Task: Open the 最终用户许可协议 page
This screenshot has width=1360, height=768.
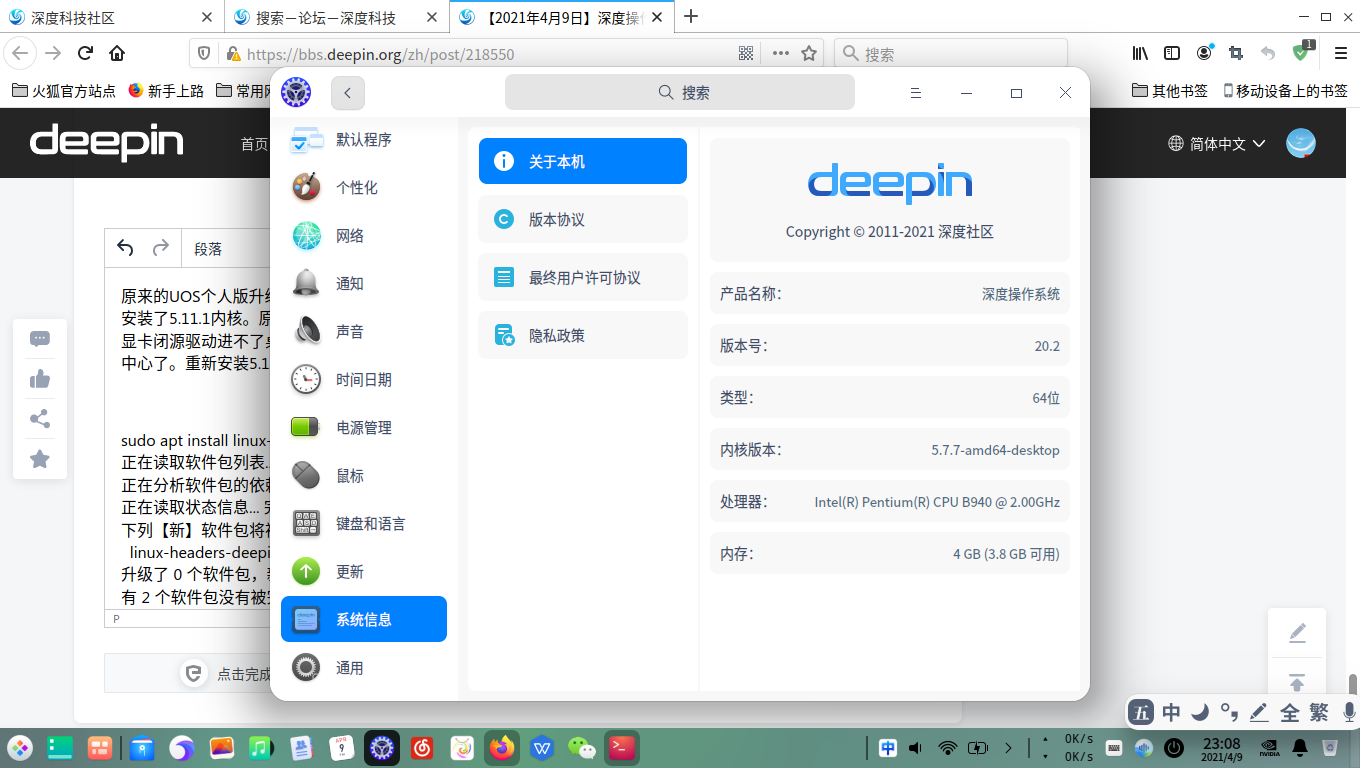Action: click(583, 277)
